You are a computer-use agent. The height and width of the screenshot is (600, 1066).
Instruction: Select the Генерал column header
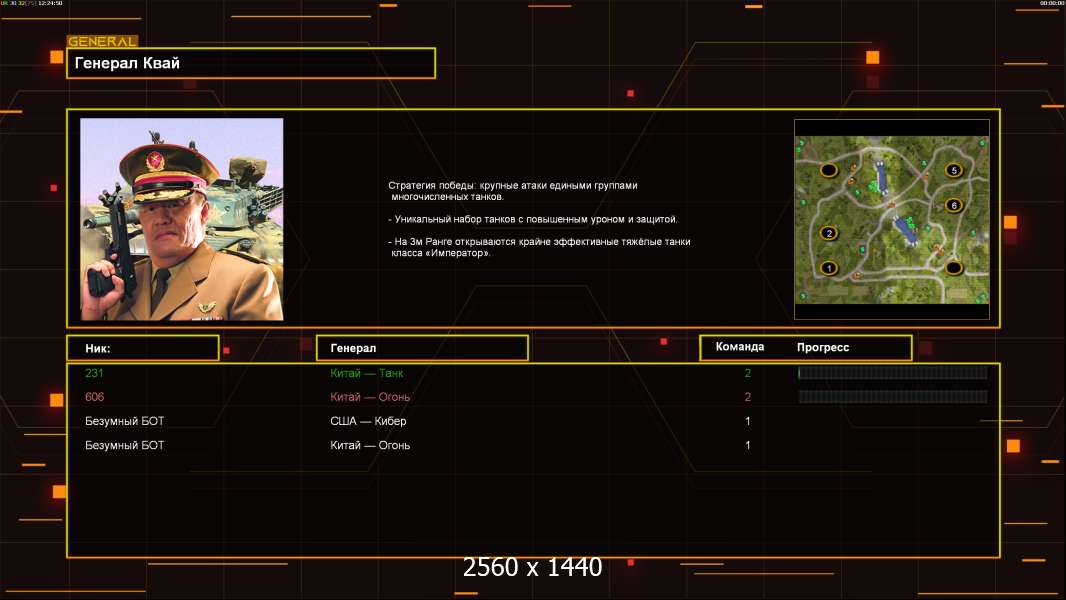click(x=422, y=348)
